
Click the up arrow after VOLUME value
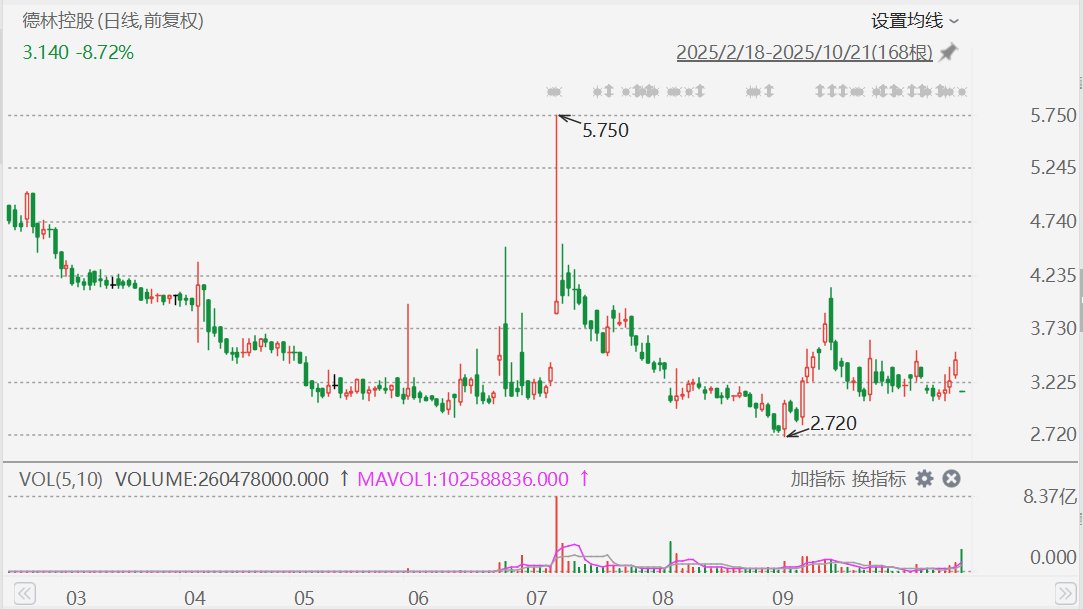click(343, 478)
